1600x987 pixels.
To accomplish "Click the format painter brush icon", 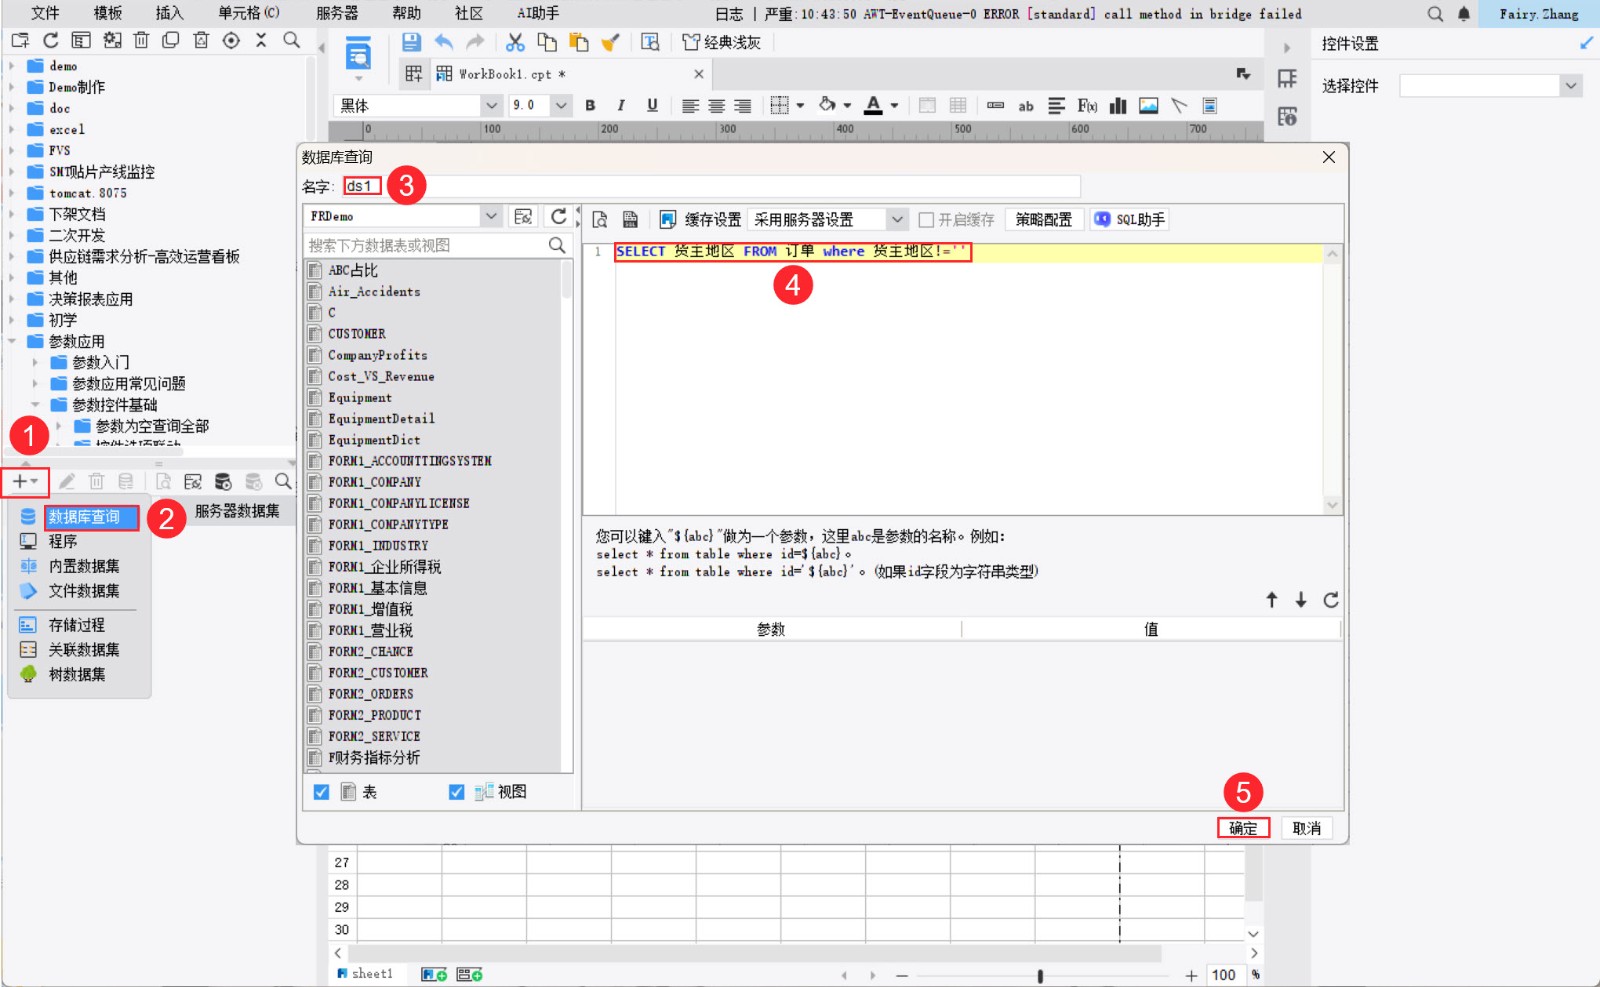I will 610,42.
